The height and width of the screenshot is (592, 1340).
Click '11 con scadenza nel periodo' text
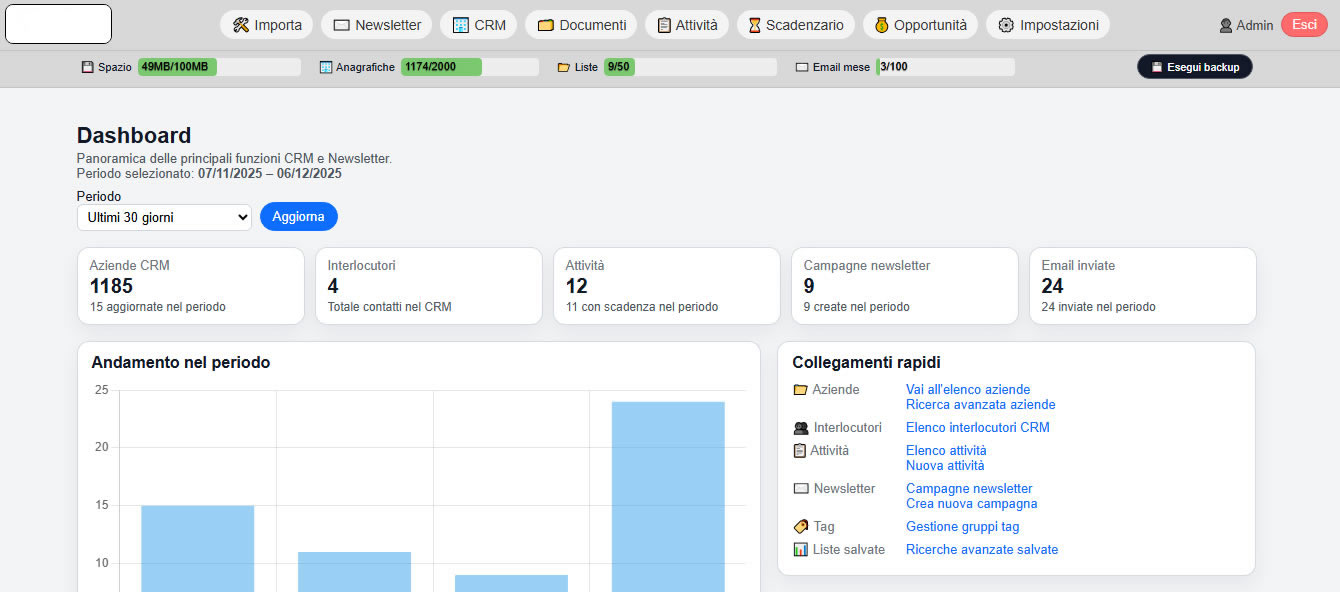pos(642,307)
